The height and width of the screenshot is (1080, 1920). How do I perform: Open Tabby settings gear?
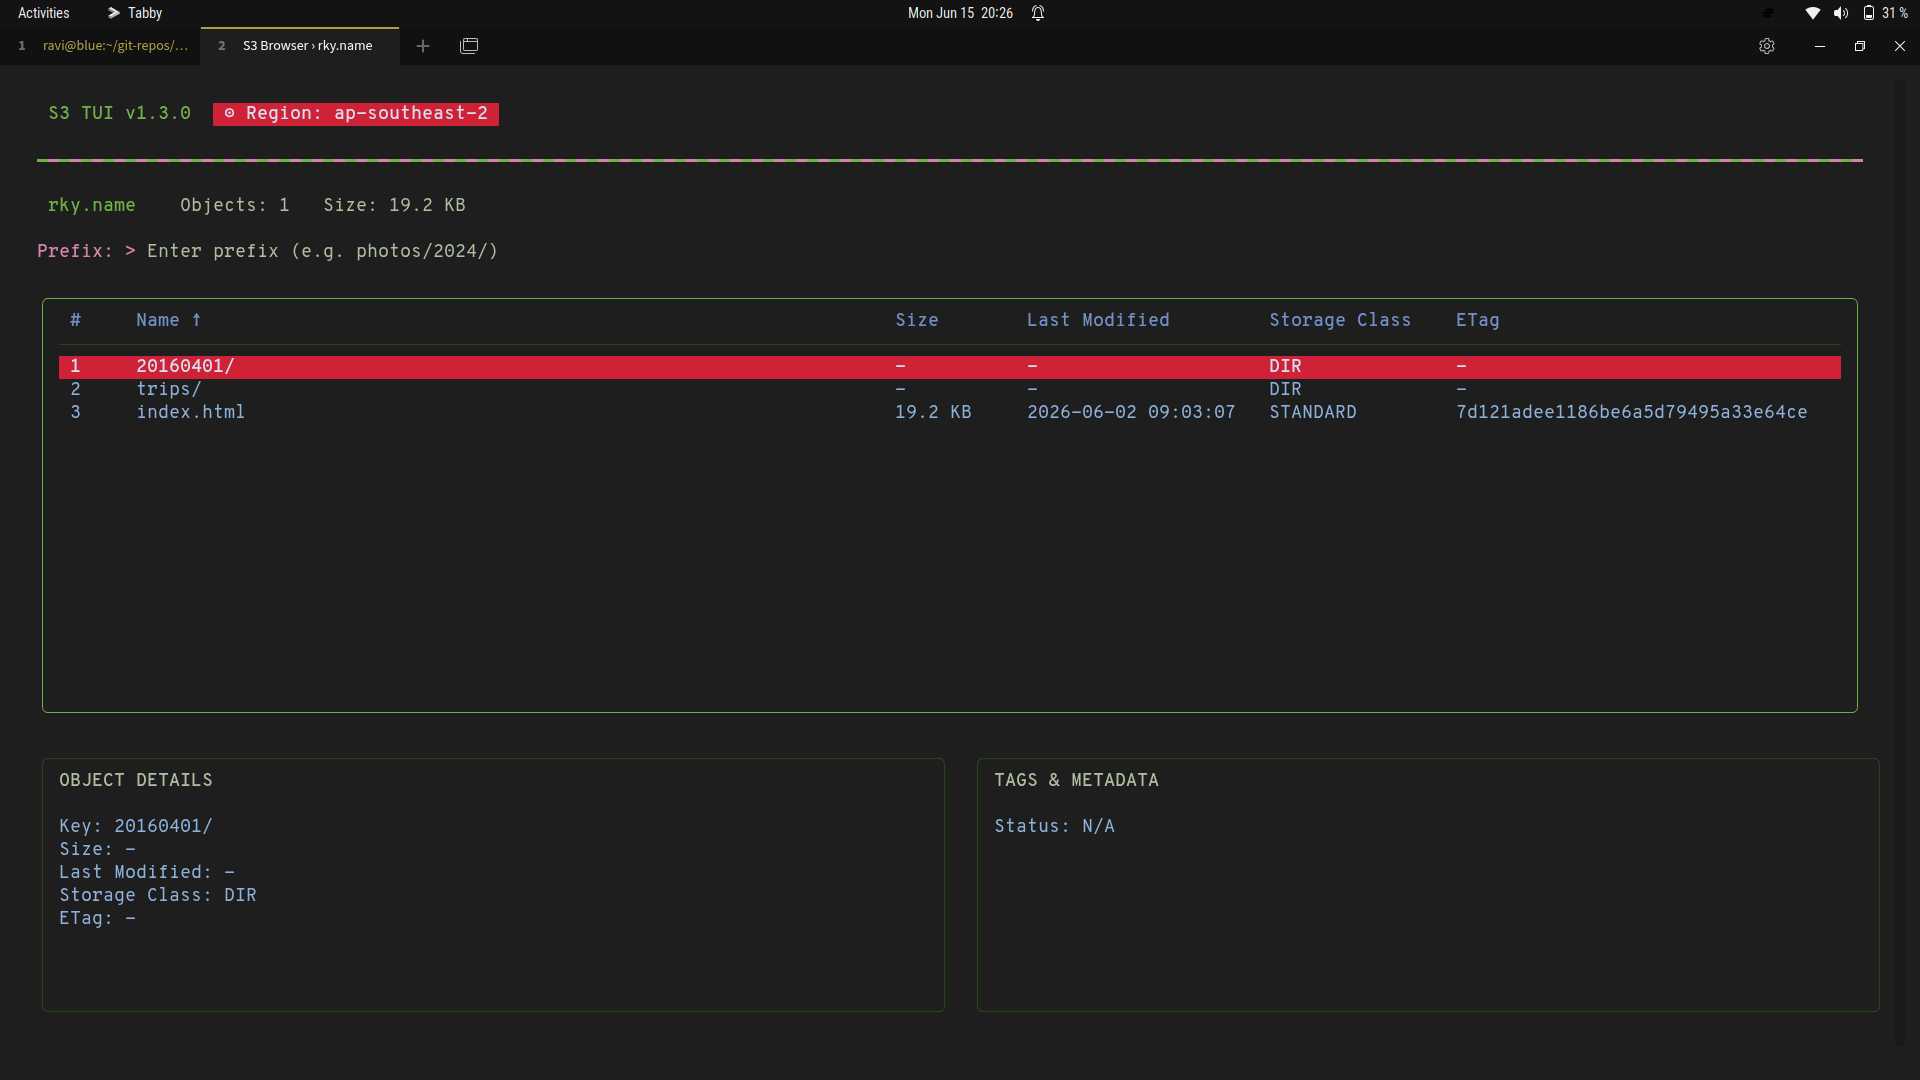[x=1767, y=46]
